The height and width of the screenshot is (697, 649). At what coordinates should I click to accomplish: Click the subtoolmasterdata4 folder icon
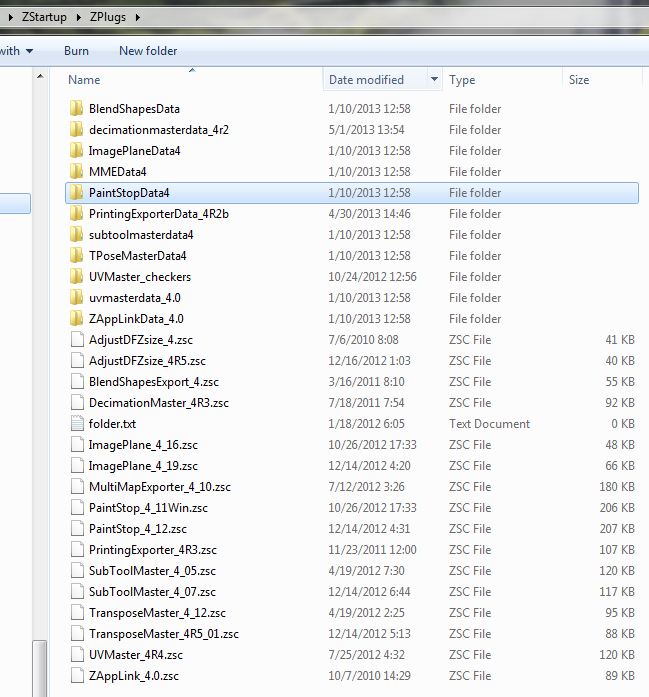(x=76, y=234)
